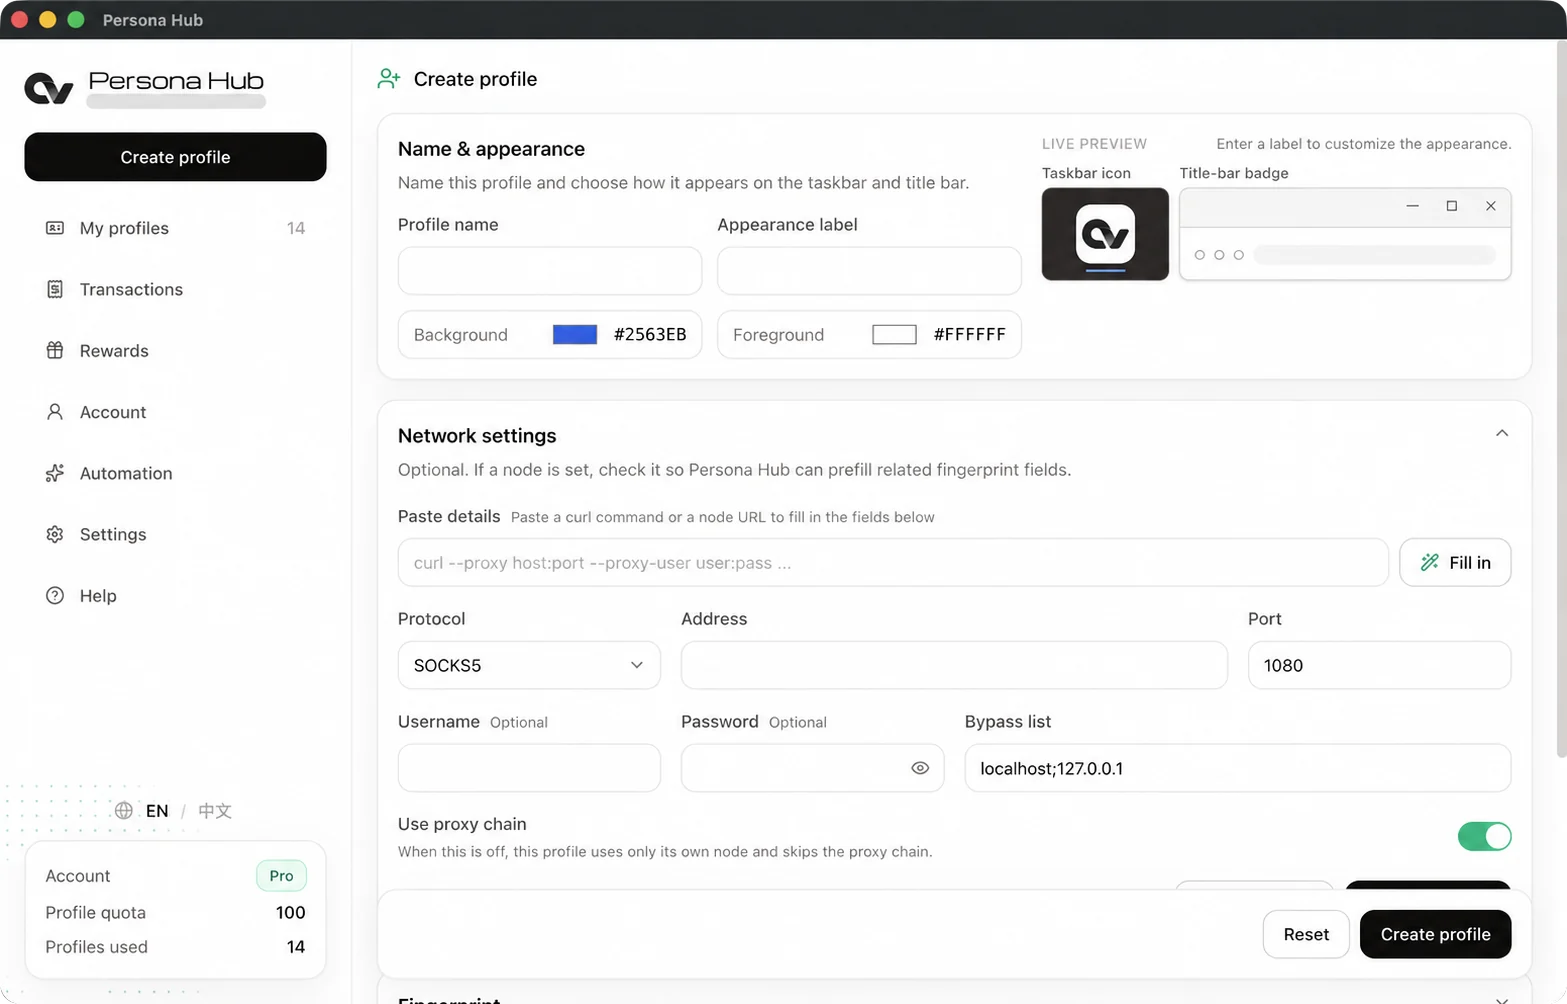Screen dimensions: 1567x1004
Task: Open the Protocol SOCKS5 dropdown
Action: [x=529, y=665]
